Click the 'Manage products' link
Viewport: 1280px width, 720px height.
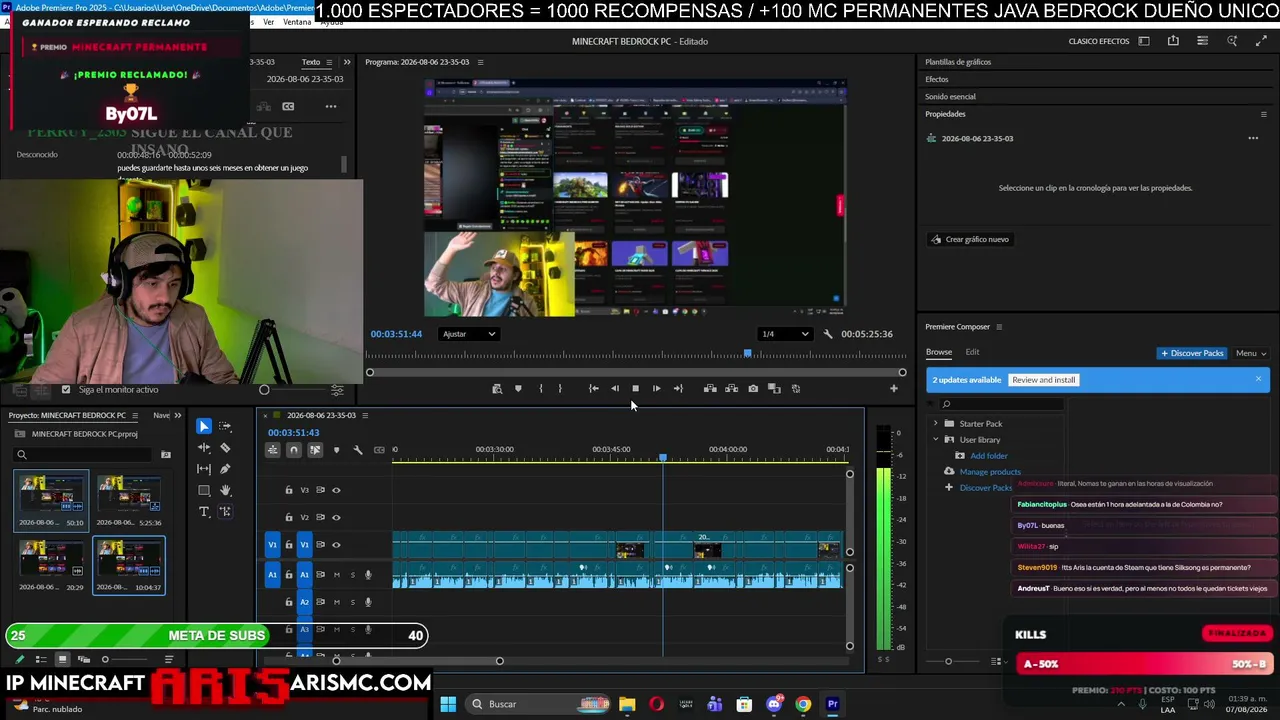point(990,472)
